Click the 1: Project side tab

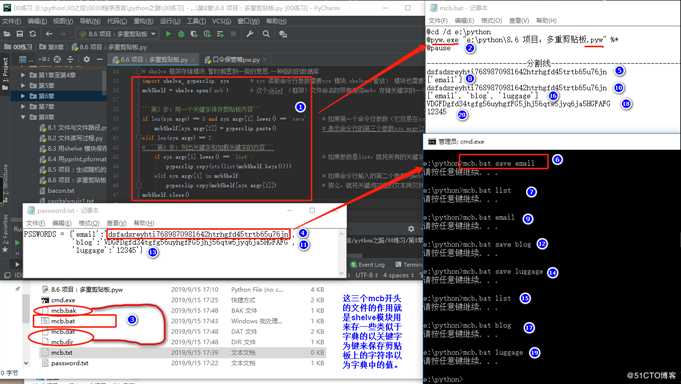pyautogui.click(x=5, y=74)
